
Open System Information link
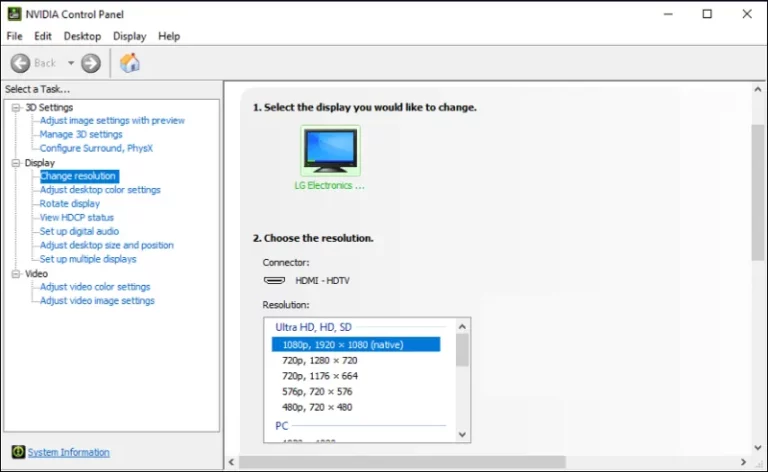pos(69,452)
